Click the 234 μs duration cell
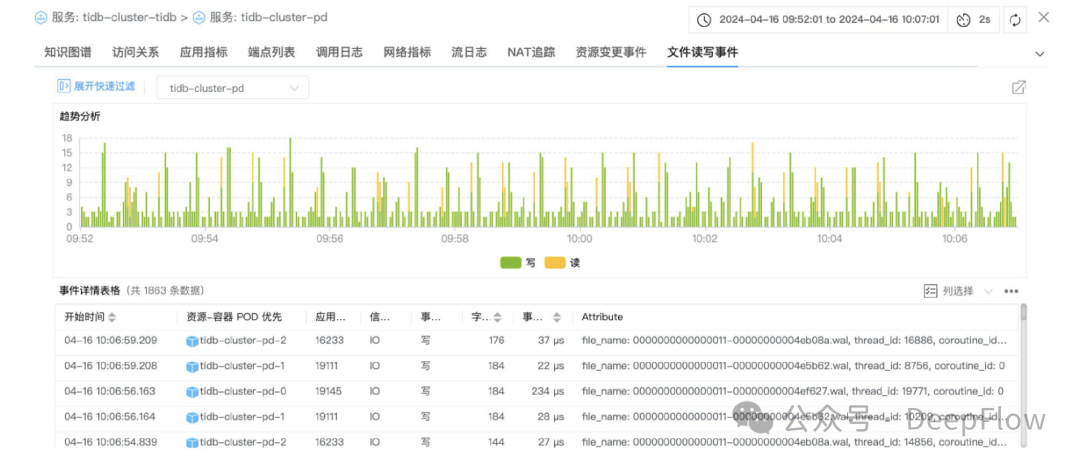Viewport: 1080px width, 462px height. point(548,391)
